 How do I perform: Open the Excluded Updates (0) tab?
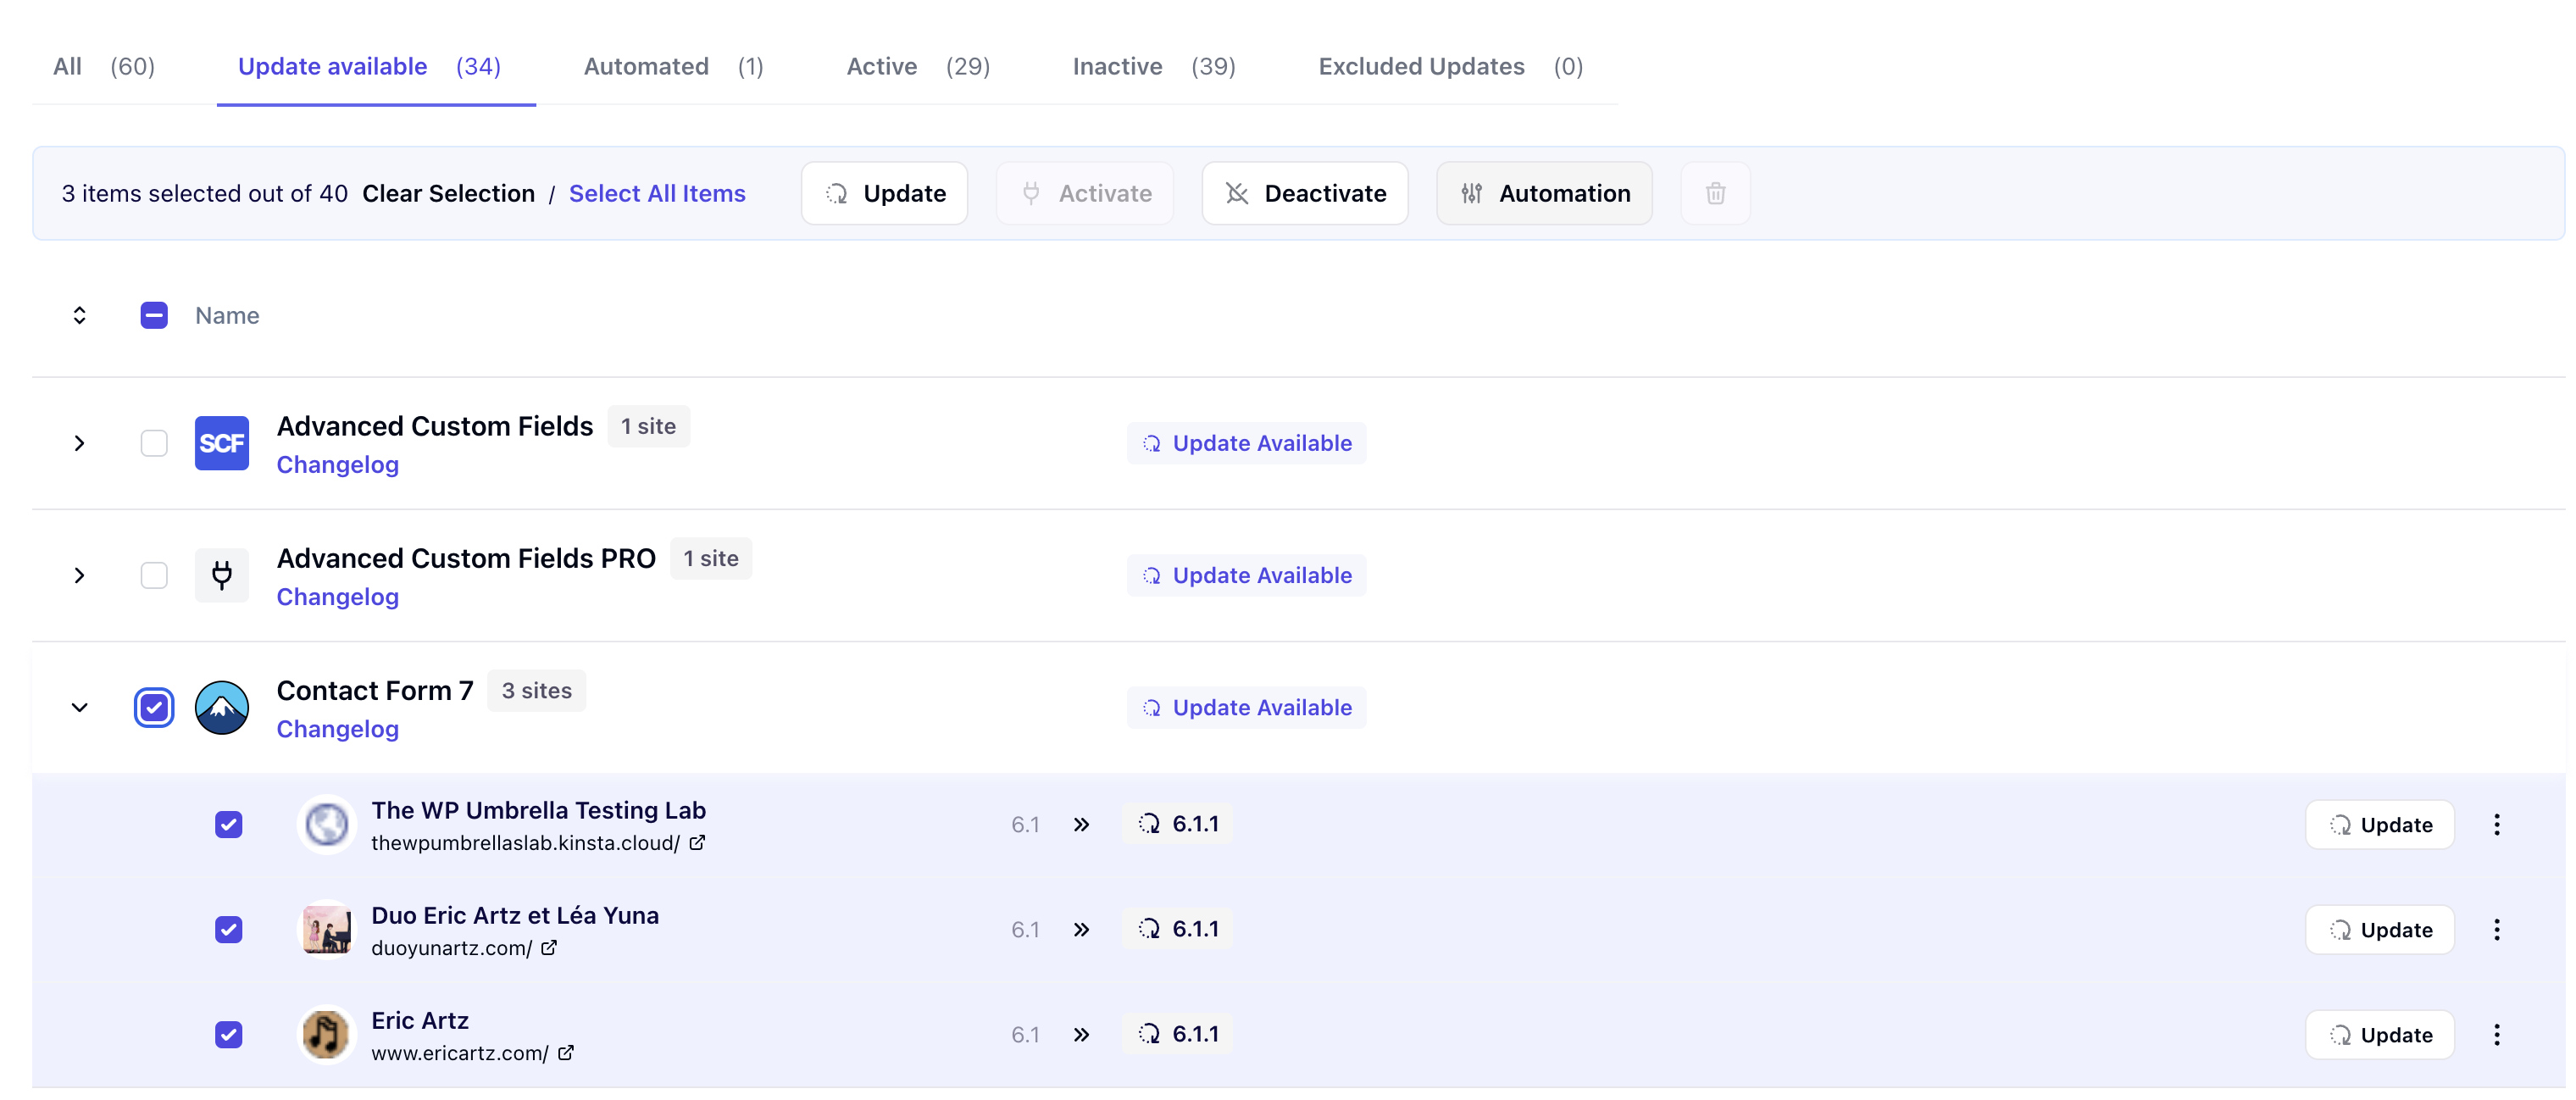[1451, 66]
